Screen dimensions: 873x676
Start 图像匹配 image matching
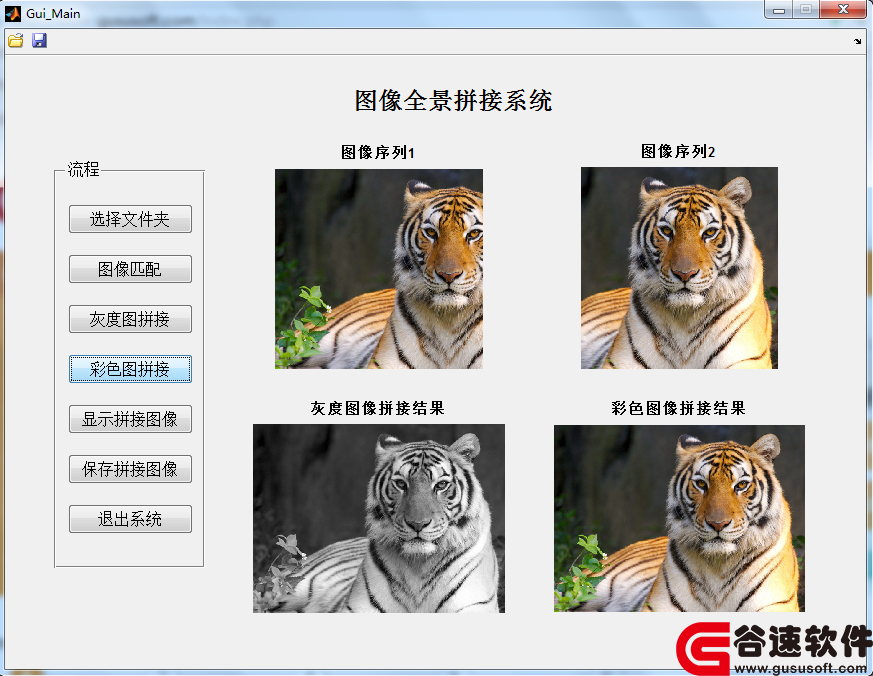tap(130, 269)
